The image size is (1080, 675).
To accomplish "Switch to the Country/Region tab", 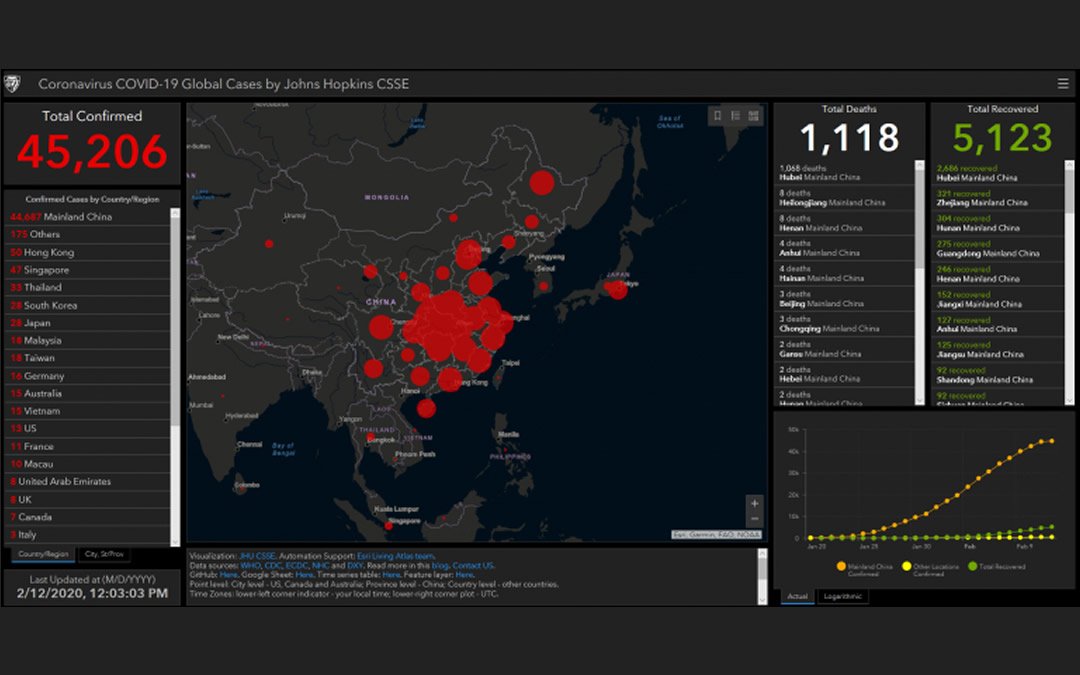I will [43, 554].
